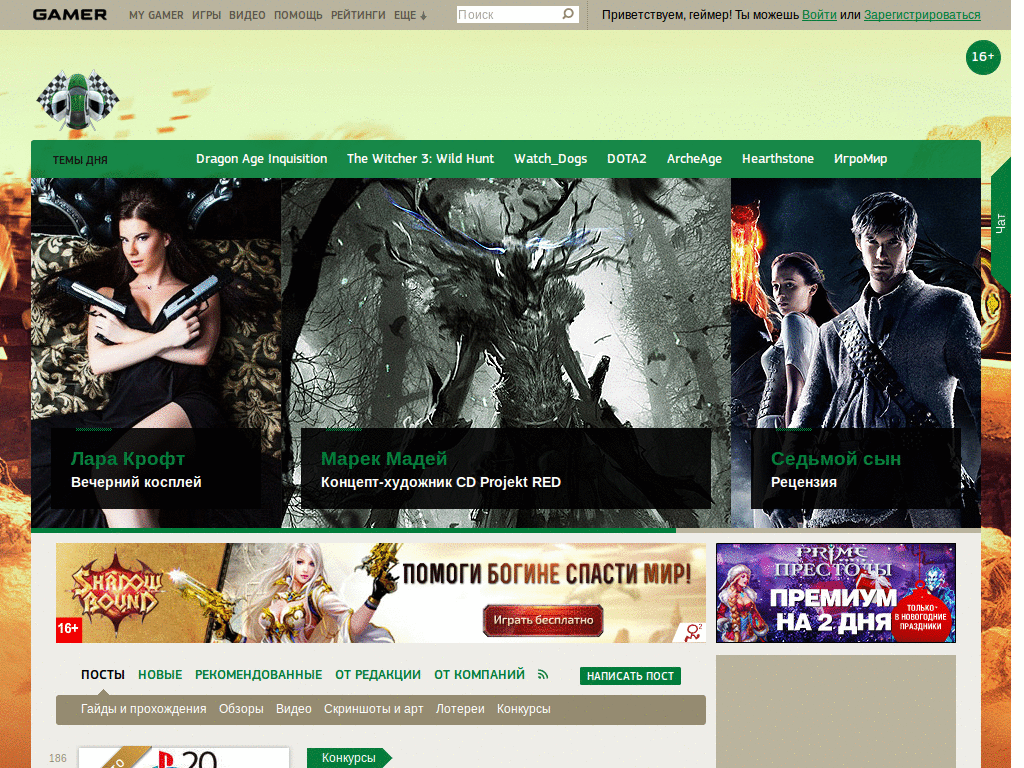1024x768 pixels.
Task: Click the ТЕМЫ ДНЯ label
Action: click(80, 160)
